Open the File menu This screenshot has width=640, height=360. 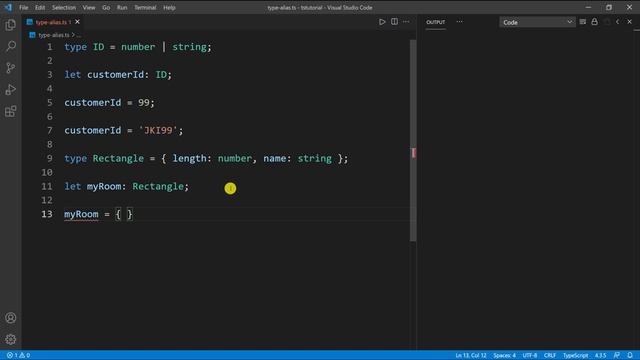pos(24,7)
